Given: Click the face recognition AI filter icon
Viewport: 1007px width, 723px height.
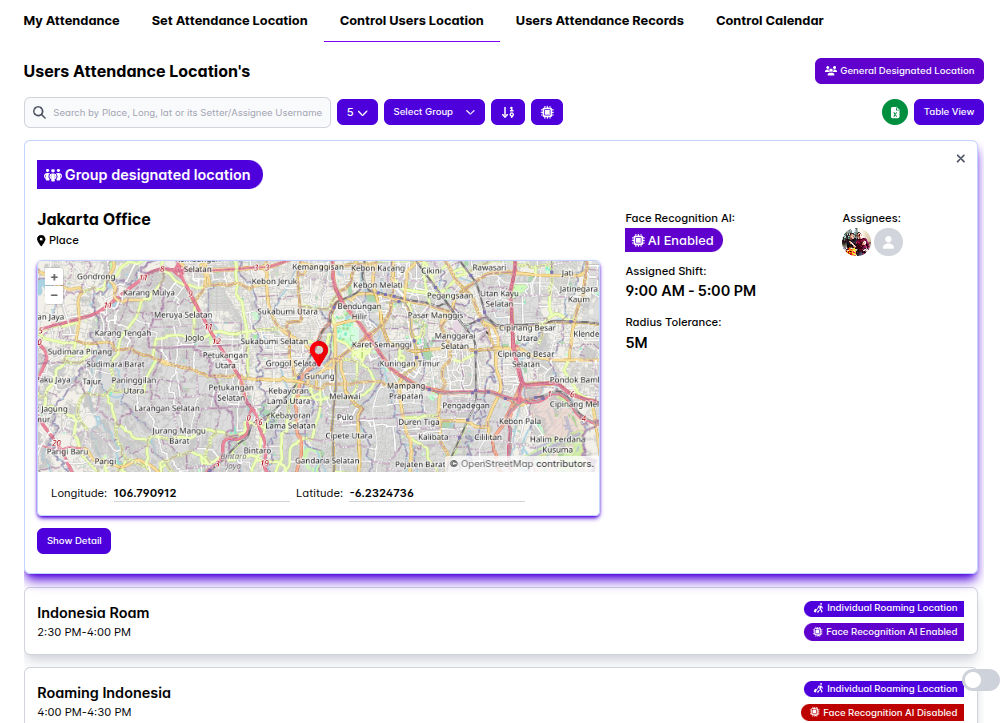Looking at the screenshot, I should [547, 112].
